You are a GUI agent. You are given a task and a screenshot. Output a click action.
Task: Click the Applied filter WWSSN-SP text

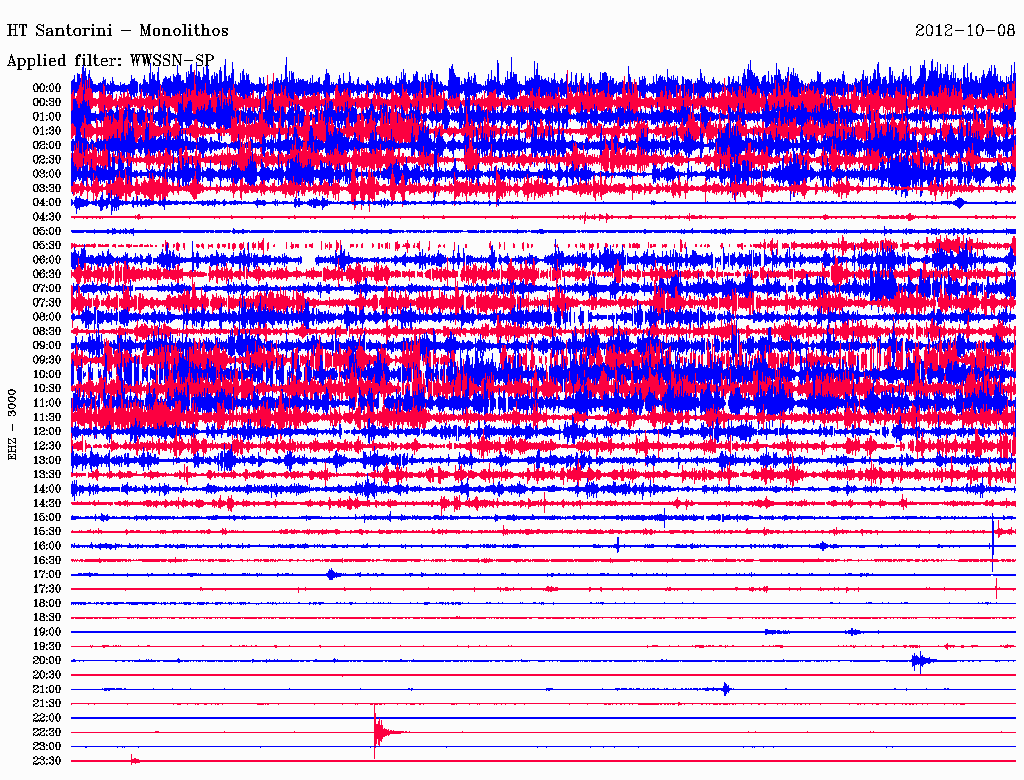(x=111, y=61)
